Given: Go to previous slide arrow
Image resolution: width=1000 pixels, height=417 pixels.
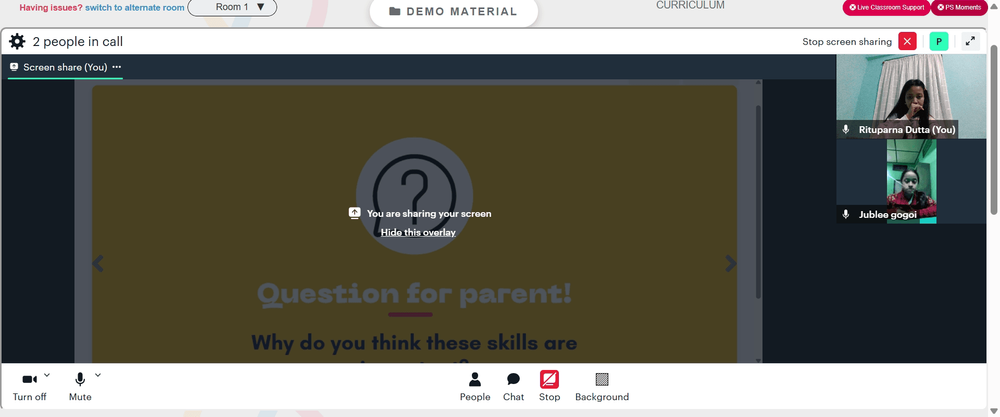Looking at the screenshot, I should 98,263.
